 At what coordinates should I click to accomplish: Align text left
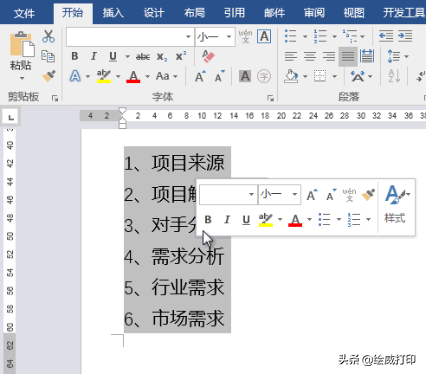click(x=291, y=56)
